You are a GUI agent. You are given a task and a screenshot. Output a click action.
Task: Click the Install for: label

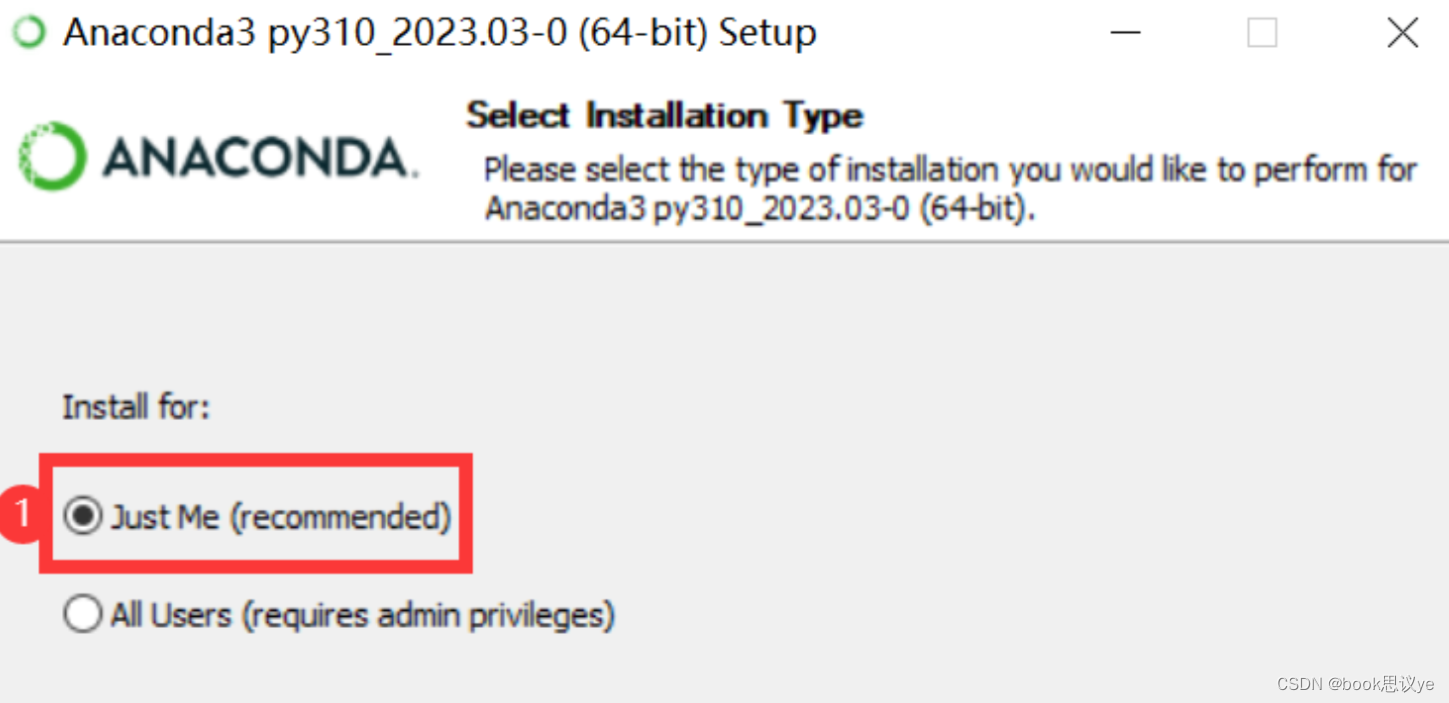click(x=136, y=406)
